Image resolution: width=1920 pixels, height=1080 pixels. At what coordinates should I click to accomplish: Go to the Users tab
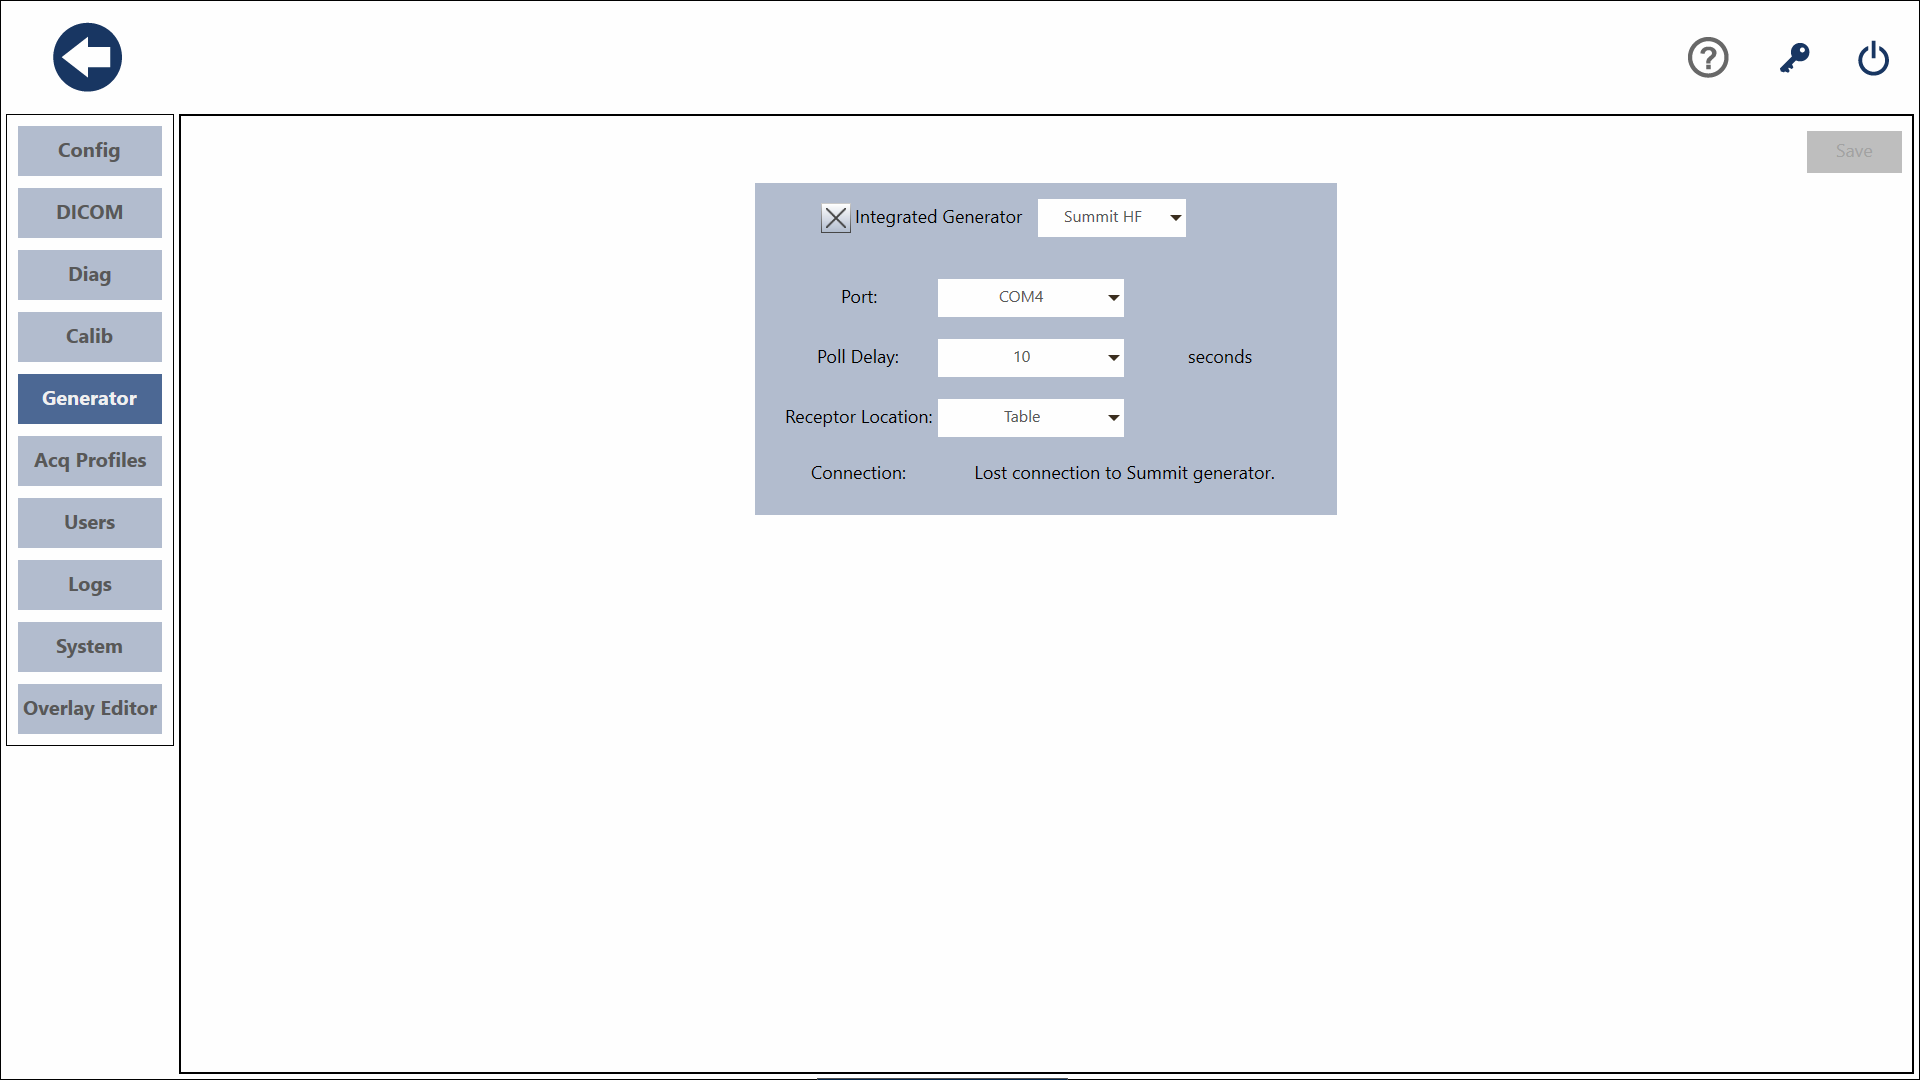tap(90, 523)
